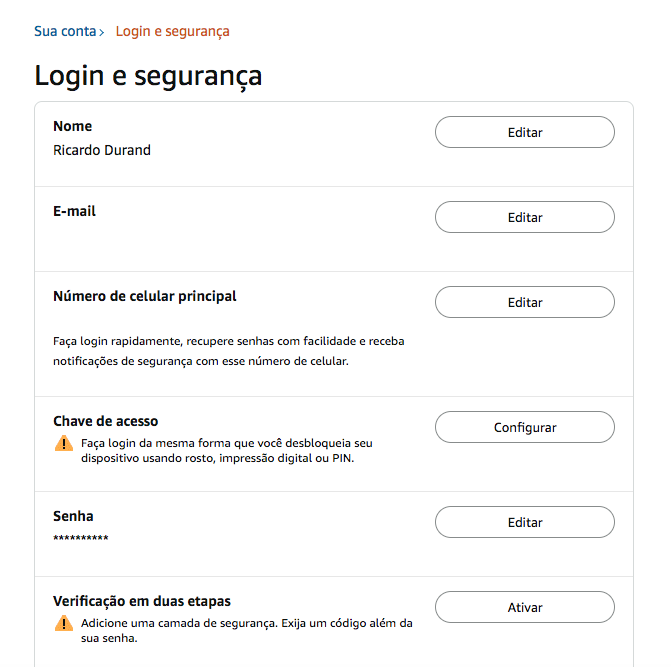Click the Login e segurança page heading

coord(148,77)
